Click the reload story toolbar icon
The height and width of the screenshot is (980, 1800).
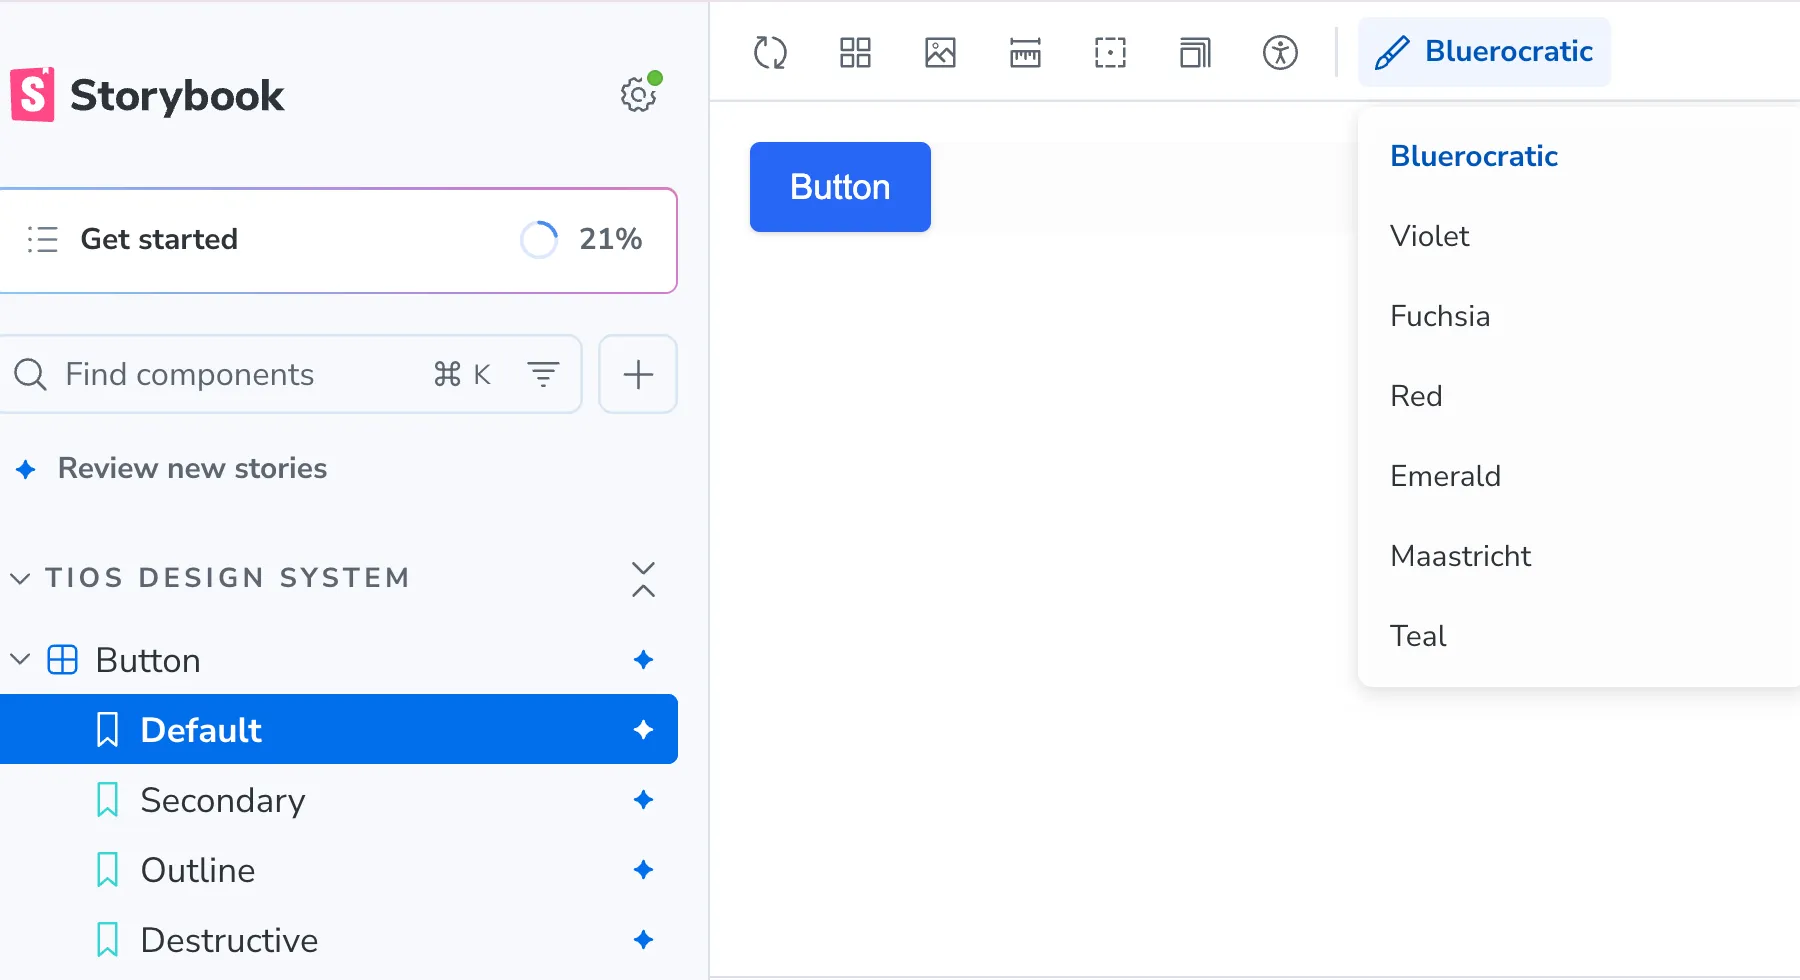click(x=770, y=52)
